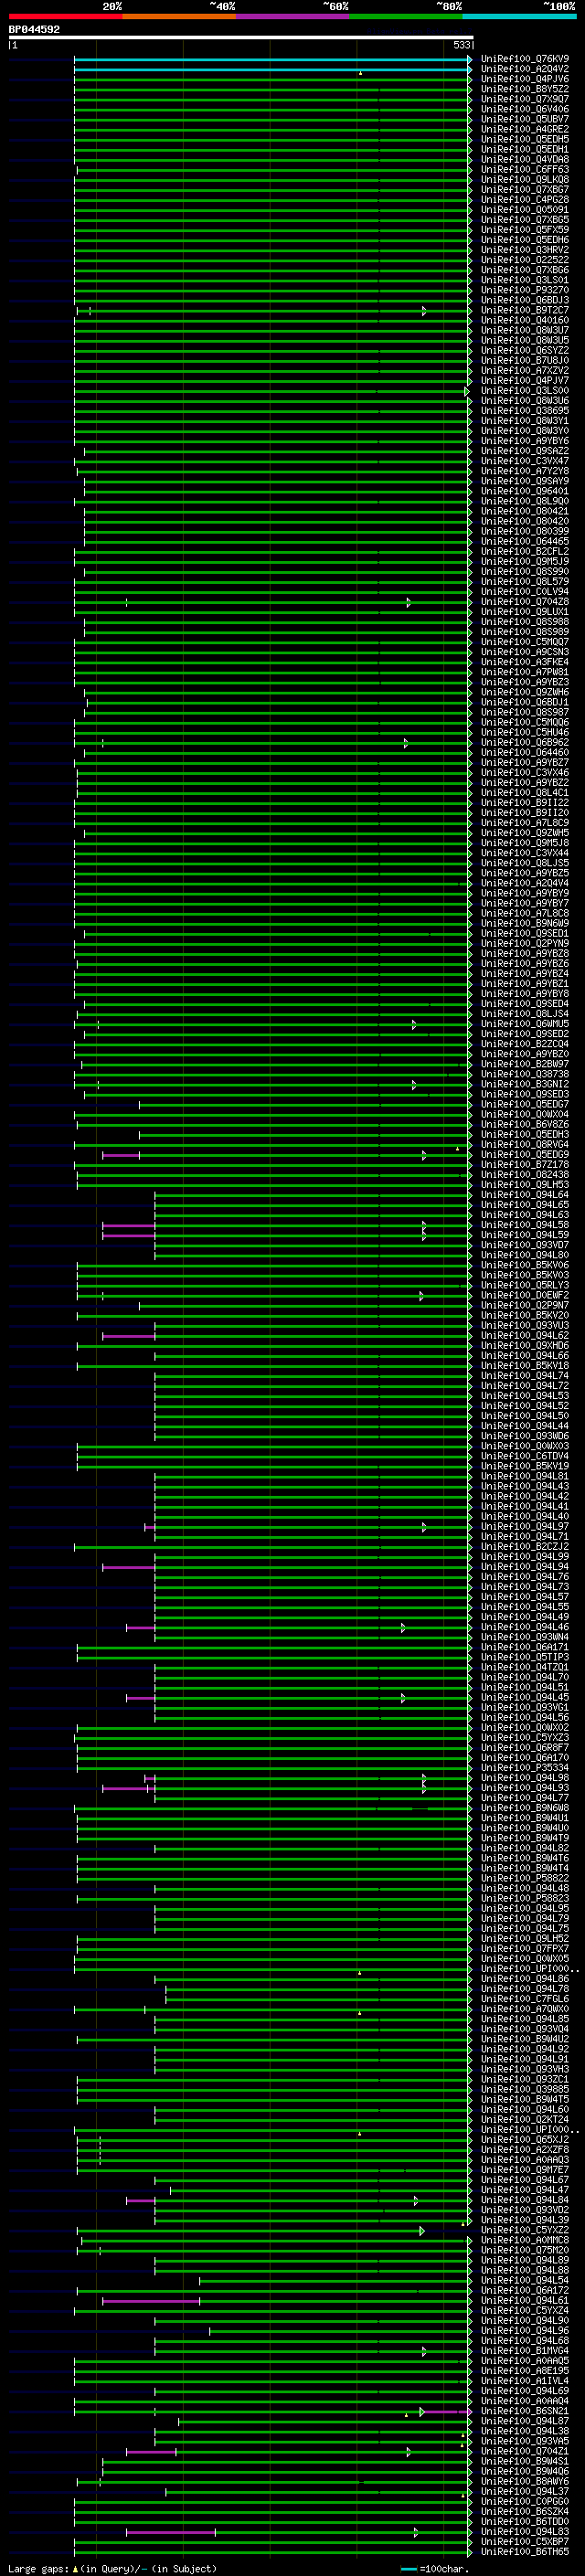Select hit UniRef100_B6V8Z6

click(x=524, y=1124)
